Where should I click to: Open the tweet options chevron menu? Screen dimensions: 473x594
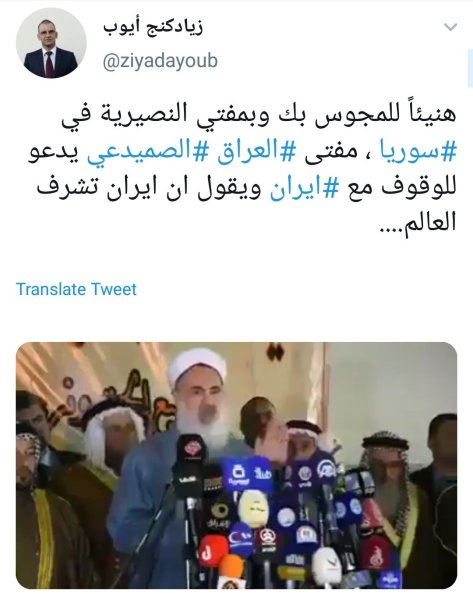pyautogui.click(x=450, y=27)
